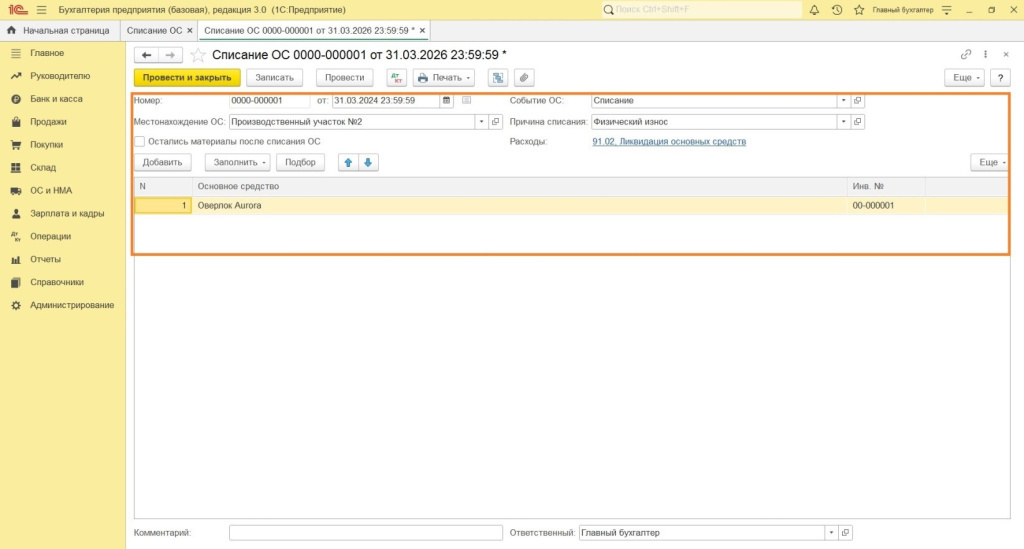This screenshot has height=549, width=1024.
Task: Move the row down with the blue down arrow
Action: click(368, 162)
